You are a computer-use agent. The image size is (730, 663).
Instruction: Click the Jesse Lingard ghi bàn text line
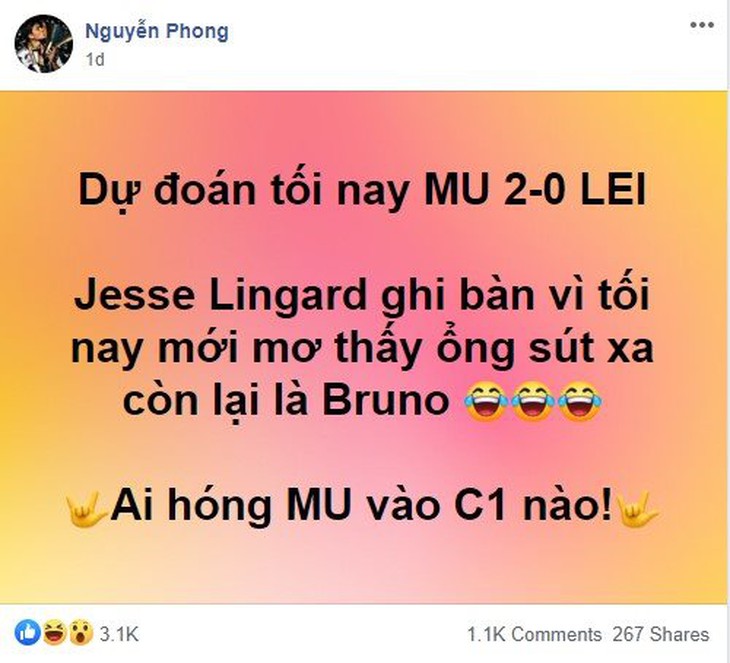click(x=361, y=296)
